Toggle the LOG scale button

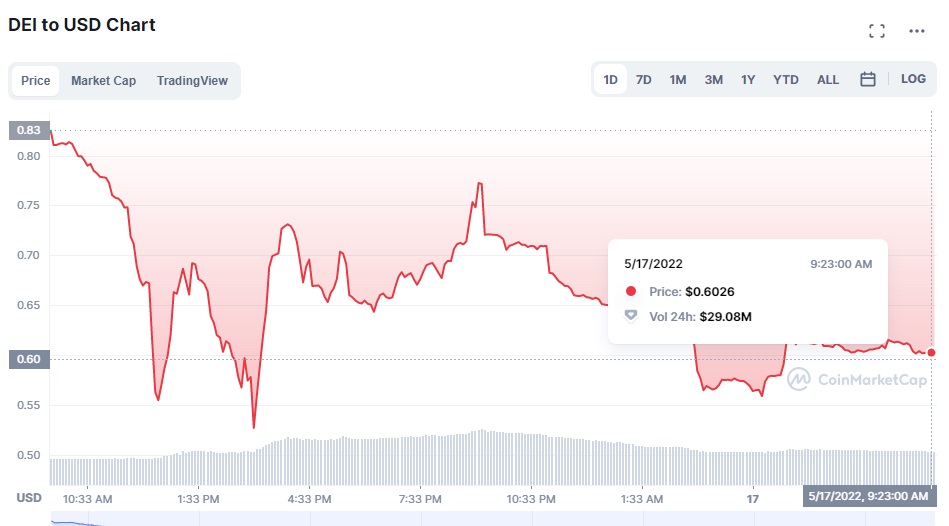(913, 80)
